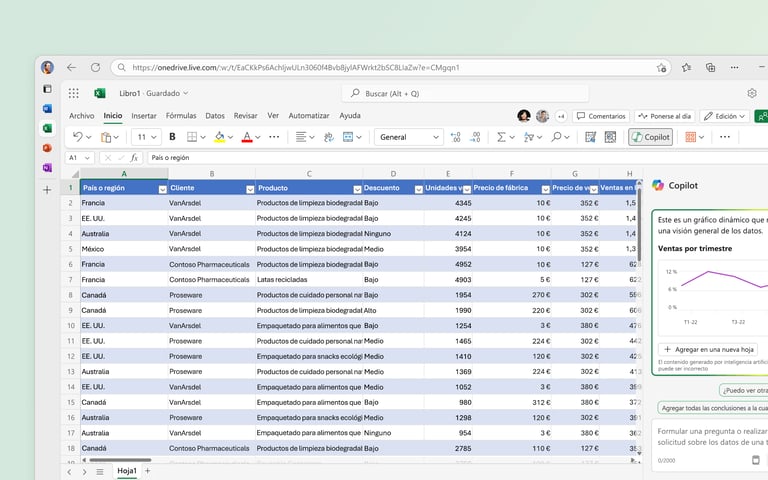This screenshot has width=768, height=480.
Task: Open filter dropdown for Producto column
Action: point(358,190)
